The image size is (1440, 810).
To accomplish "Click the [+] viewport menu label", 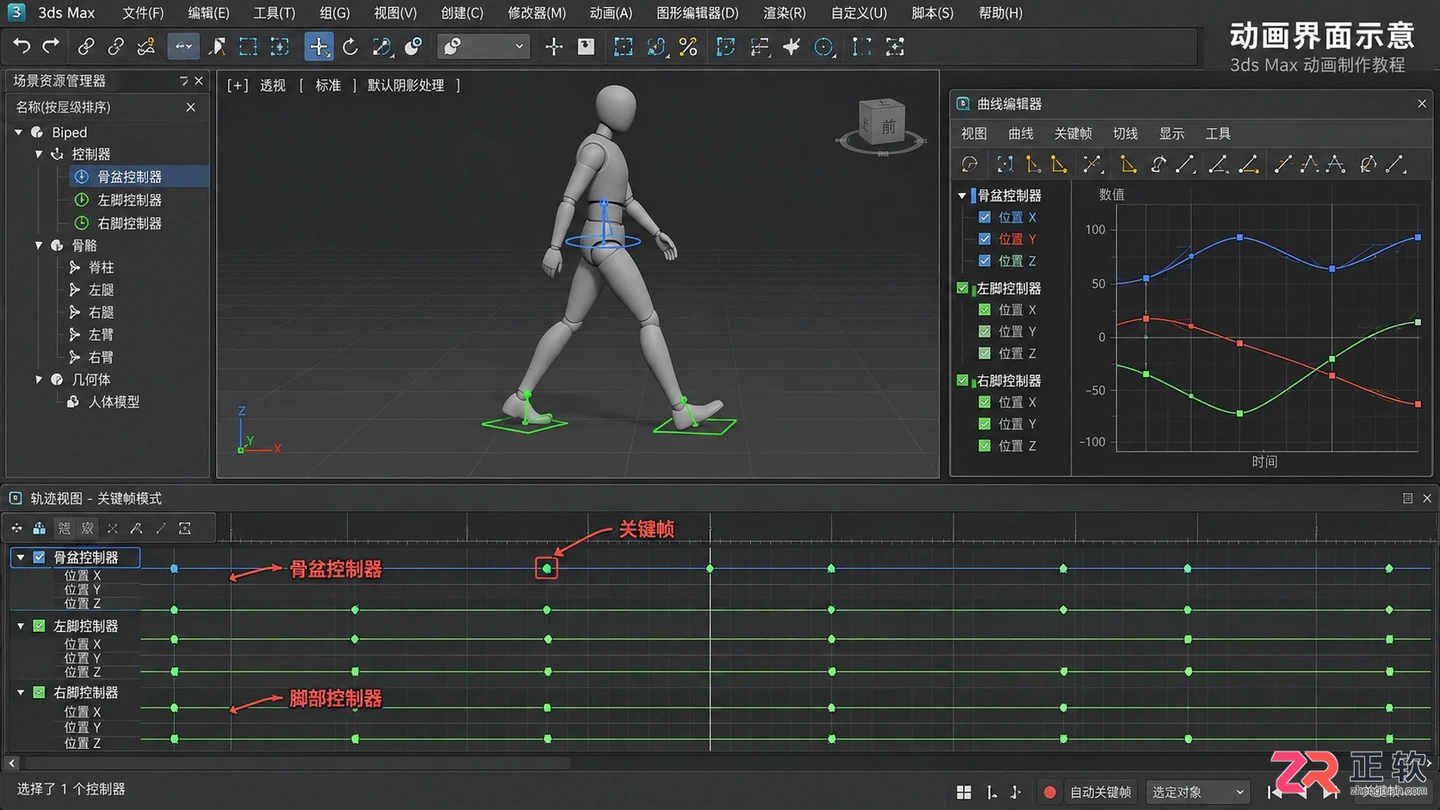I will point(237,85).
